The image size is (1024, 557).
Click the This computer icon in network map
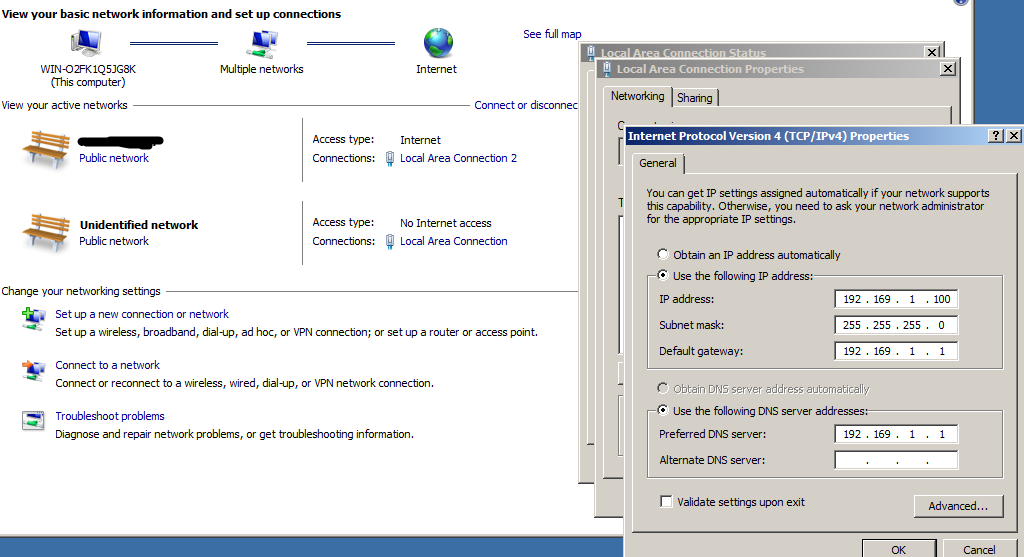pos(86,44)
